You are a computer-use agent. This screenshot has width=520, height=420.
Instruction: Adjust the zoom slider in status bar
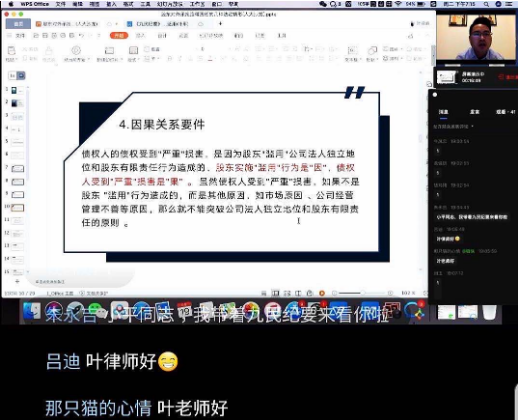[x=362, y=293]
